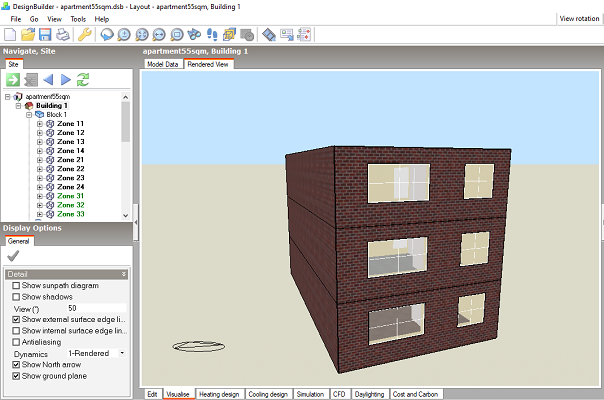
Task: Open file using folder icon
Action: point(29,35)
